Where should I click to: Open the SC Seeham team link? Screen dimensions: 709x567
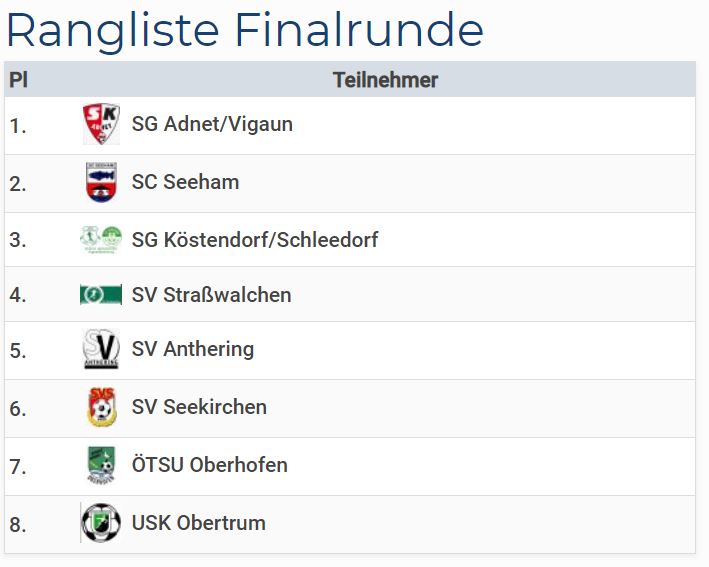[x=185, y=183]
